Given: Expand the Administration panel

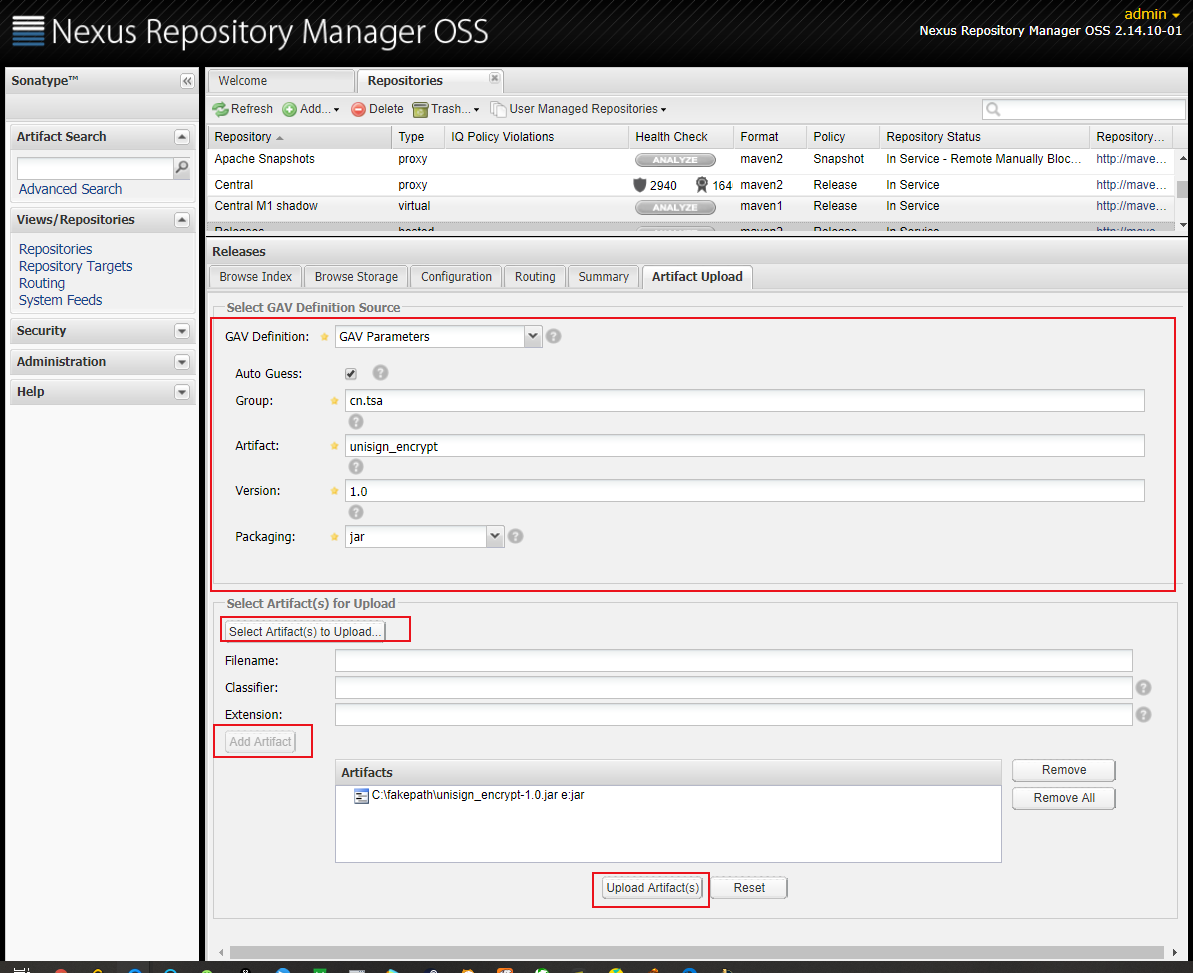Looking at the screenshot, I should pos(182,362).
